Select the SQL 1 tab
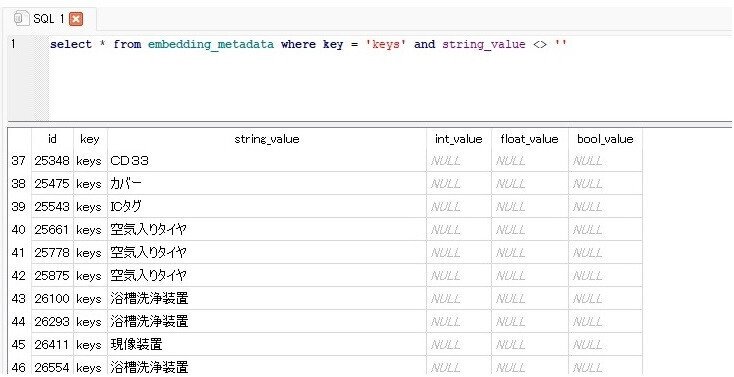Image resolution: width=734 pixels, height=377 pixels. [49, 19]
